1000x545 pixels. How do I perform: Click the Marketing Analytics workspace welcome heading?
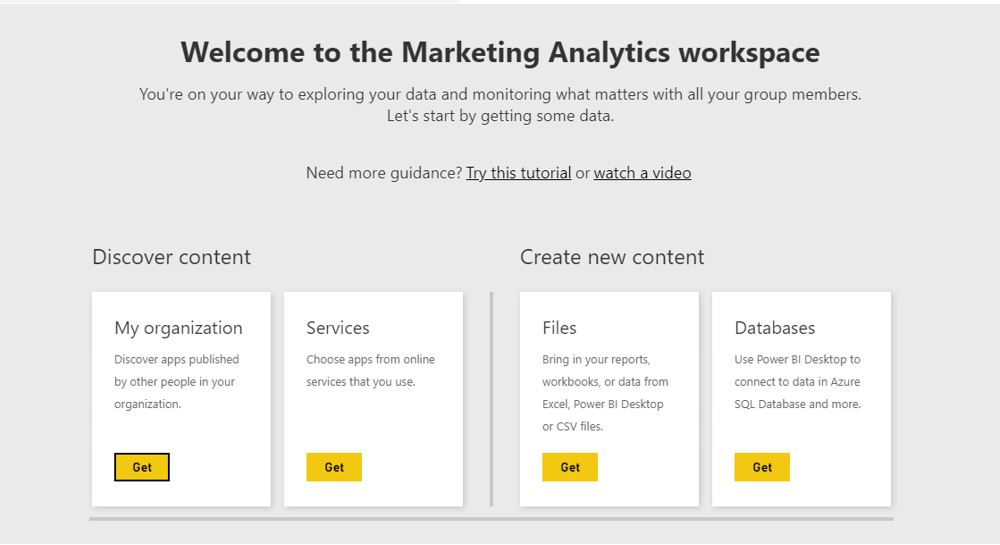tap(500, 52)
